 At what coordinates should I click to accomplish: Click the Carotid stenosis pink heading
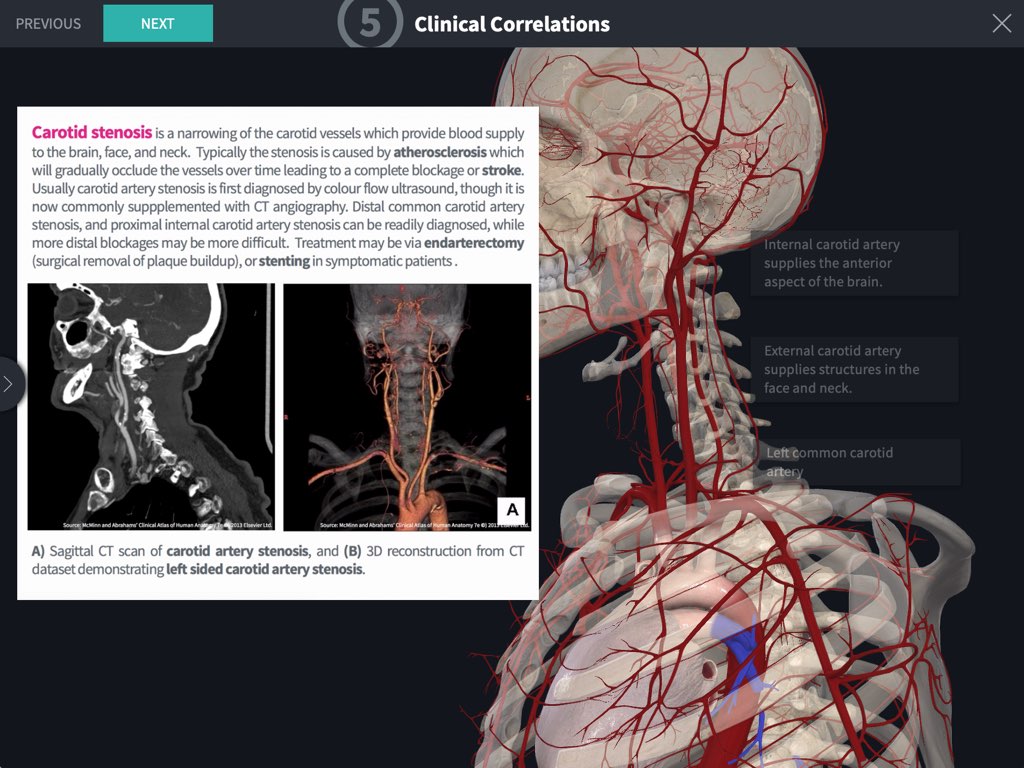coord(92,133)
